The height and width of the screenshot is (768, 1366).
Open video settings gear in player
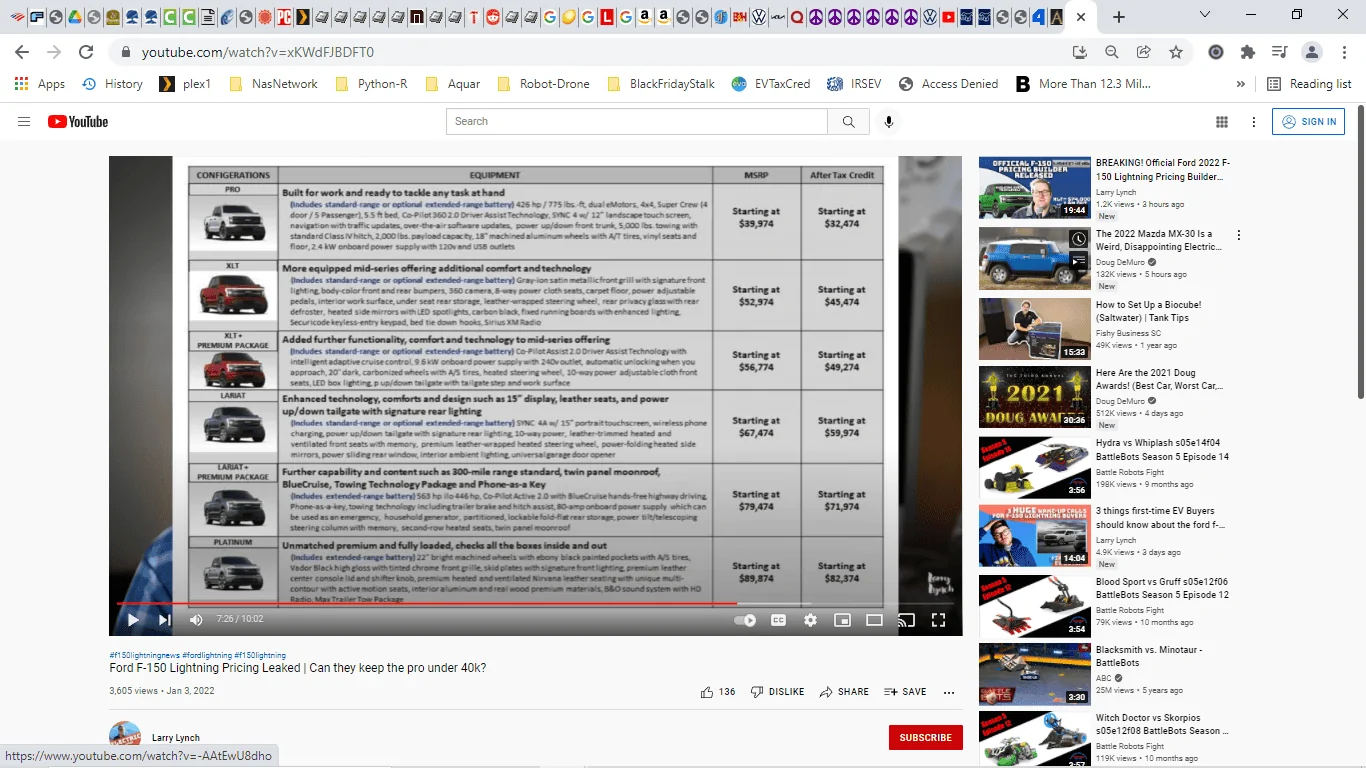[810, 620]
